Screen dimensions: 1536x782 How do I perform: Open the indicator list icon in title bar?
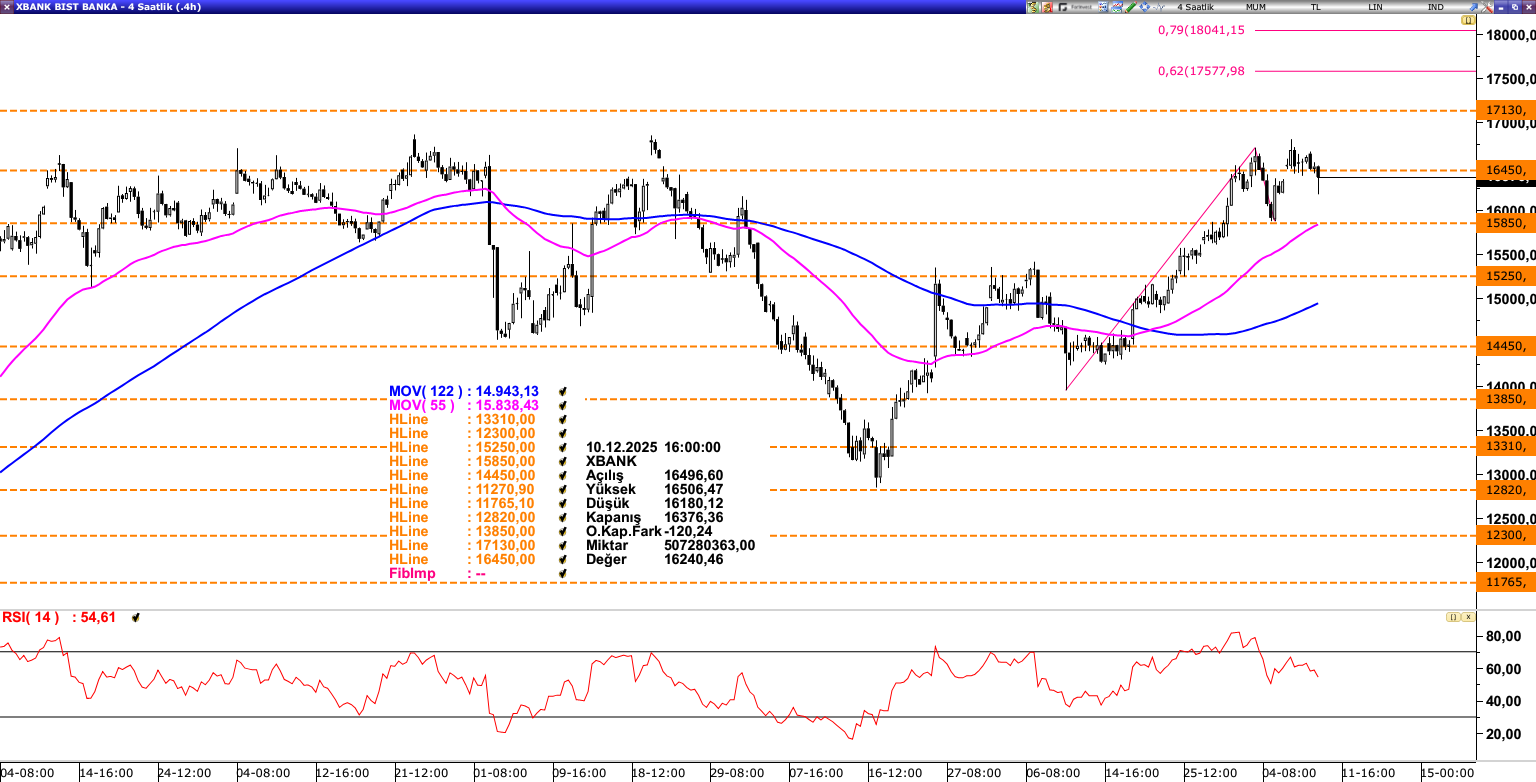pos(1103,7)
